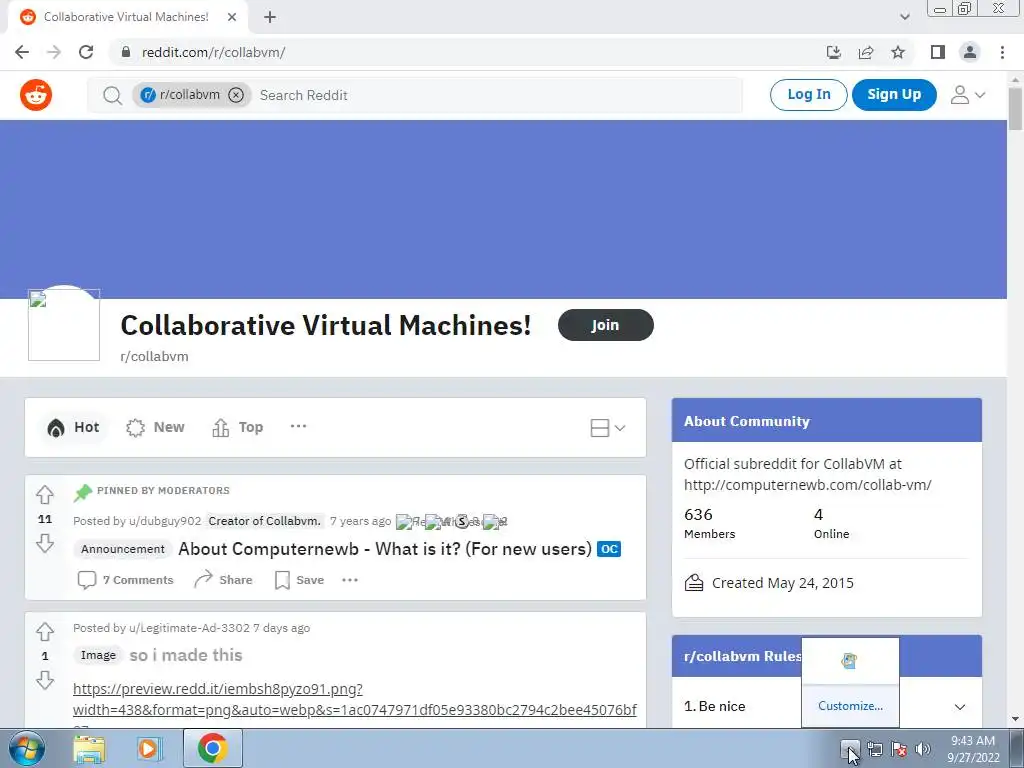Click the Sign Up button
The width and height of the screenshot is (1024, 768).
coord(894,95)
